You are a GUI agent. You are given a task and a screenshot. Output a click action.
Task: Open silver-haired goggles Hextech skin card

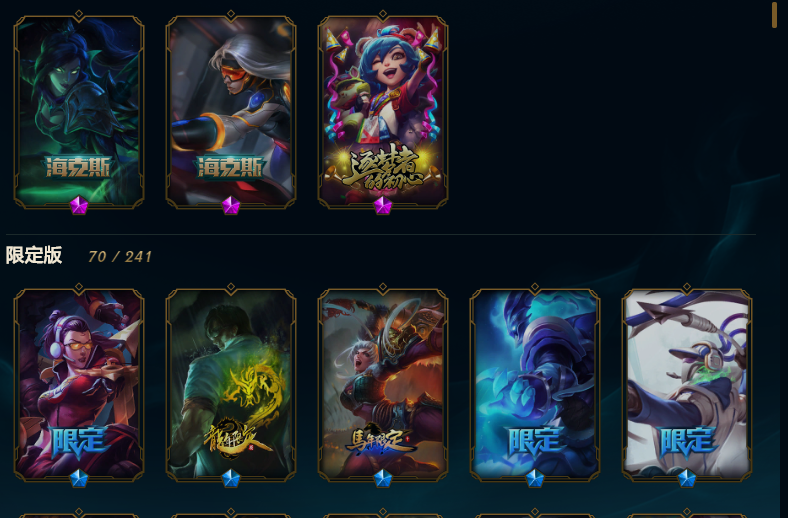click(x=231, y=112)
